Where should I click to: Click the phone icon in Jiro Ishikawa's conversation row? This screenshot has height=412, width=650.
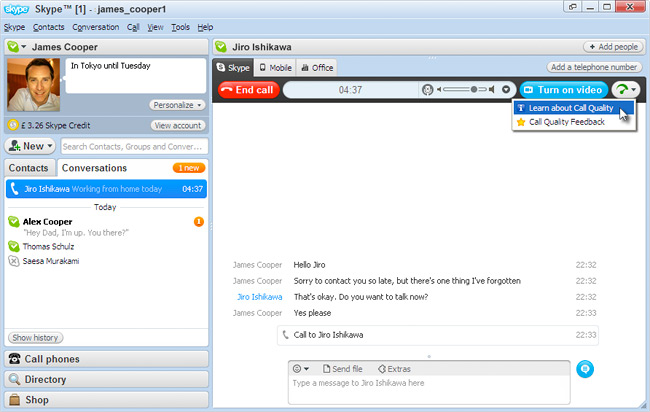[x=15, y=189]
